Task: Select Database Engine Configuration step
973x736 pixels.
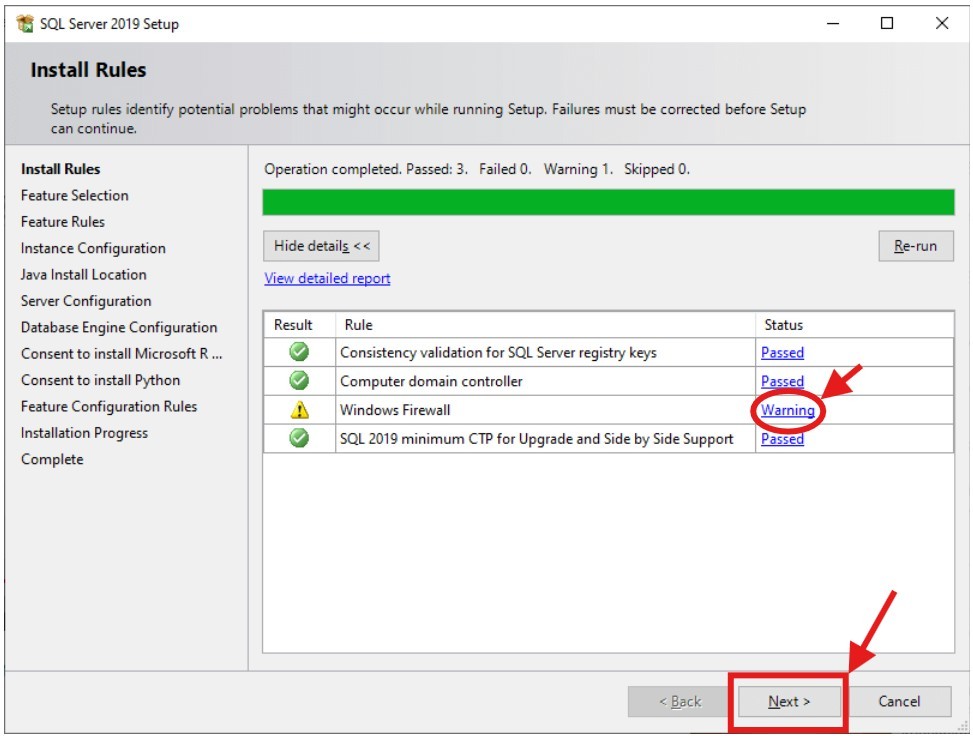Action: click(118, 327)
